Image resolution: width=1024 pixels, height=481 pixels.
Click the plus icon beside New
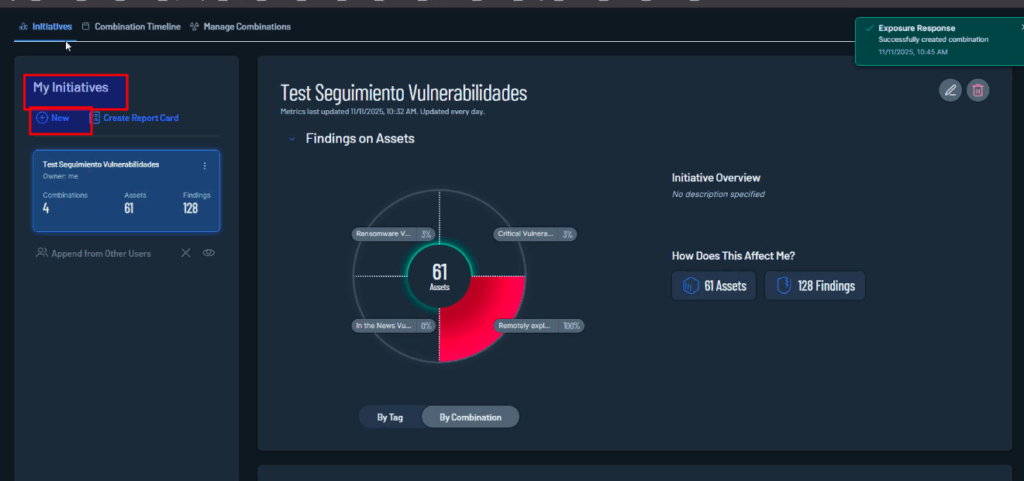click(42, 118)
